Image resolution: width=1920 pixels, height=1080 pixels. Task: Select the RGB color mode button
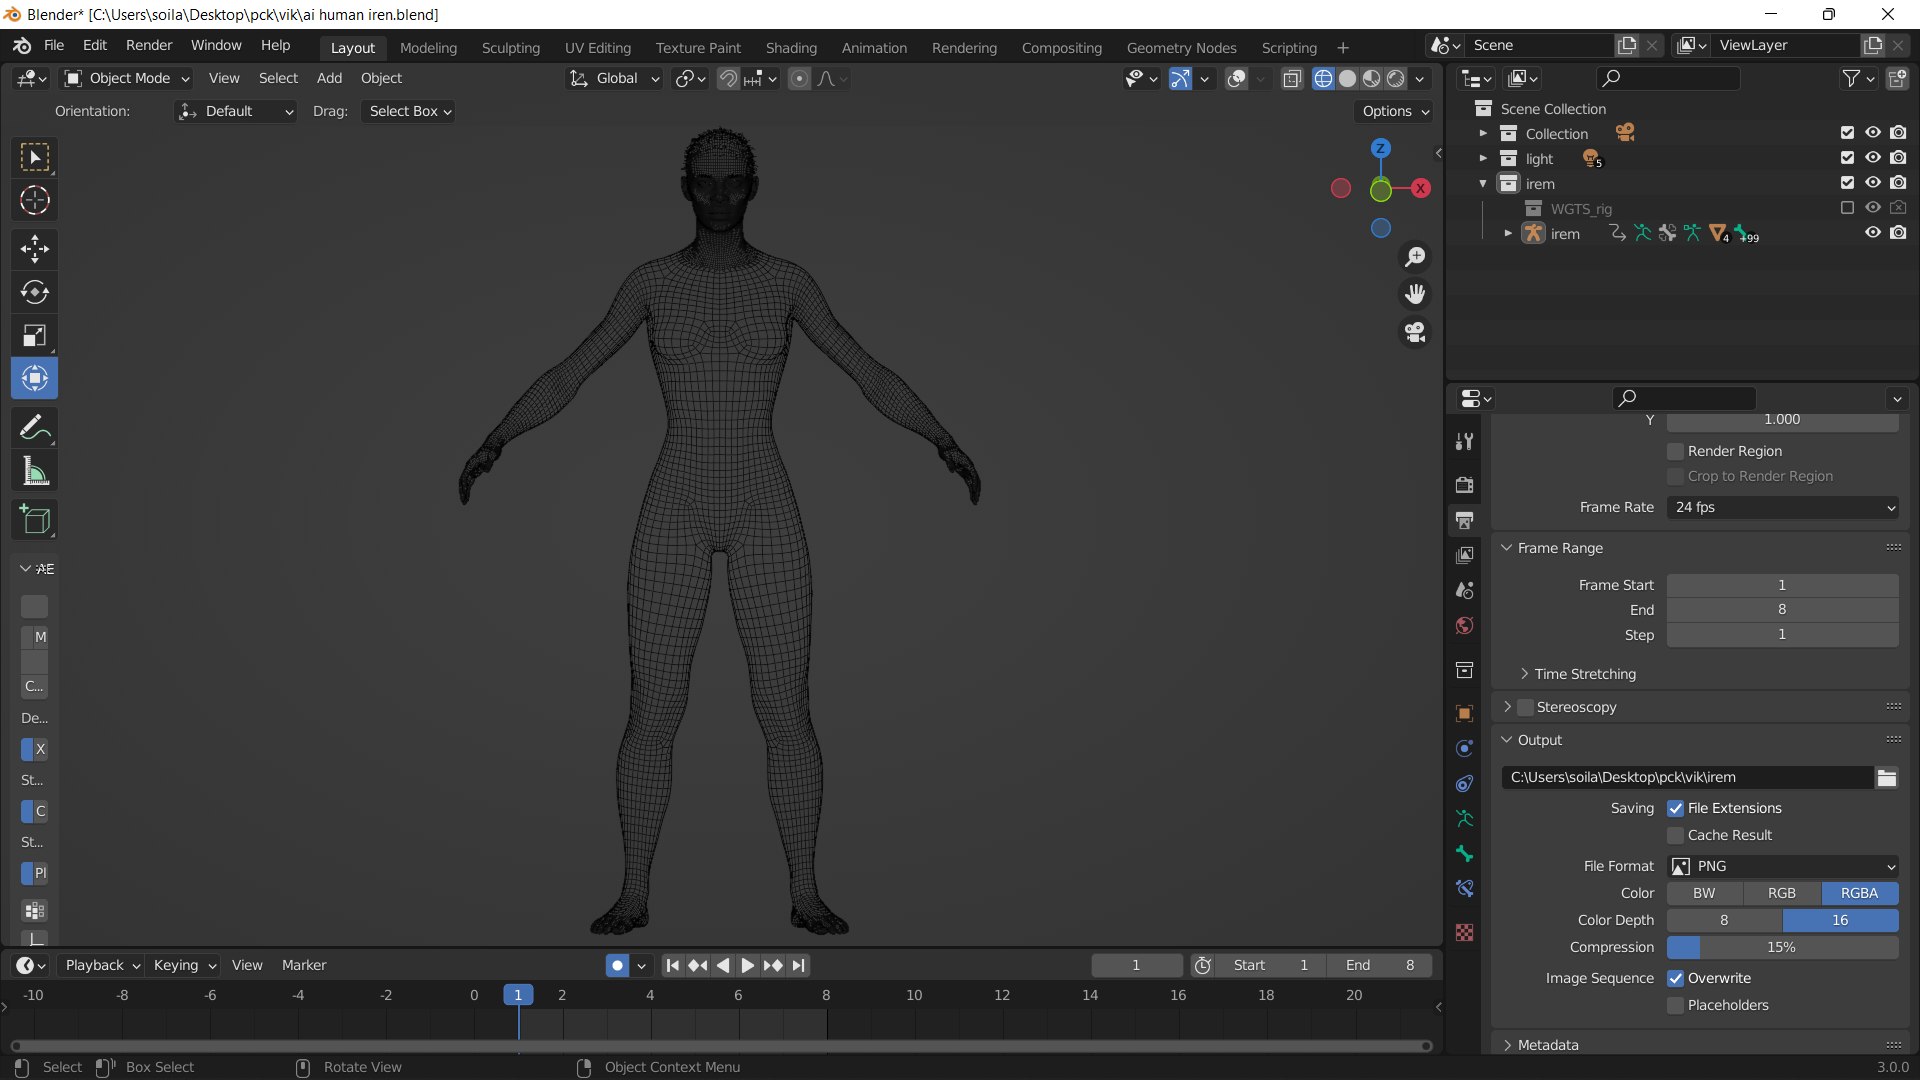pos(1782,893)
